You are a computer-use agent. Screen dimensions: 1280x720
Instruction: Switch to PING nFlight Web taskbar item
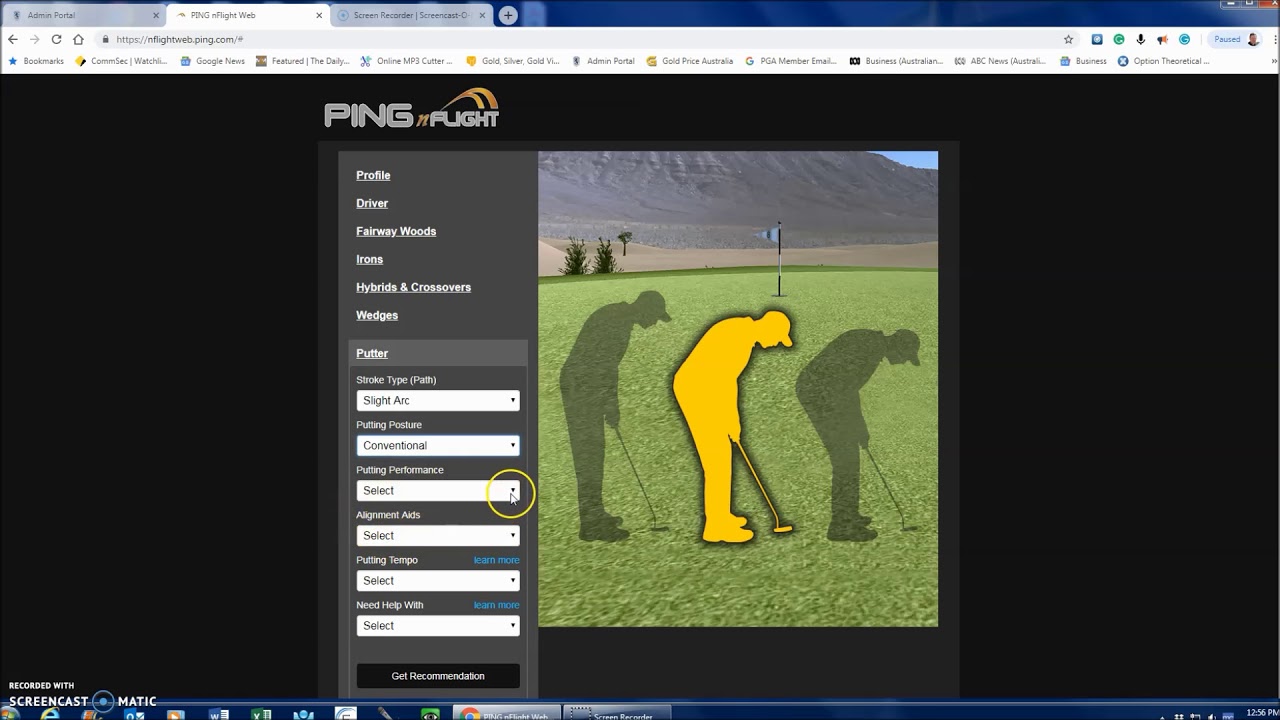505,714
